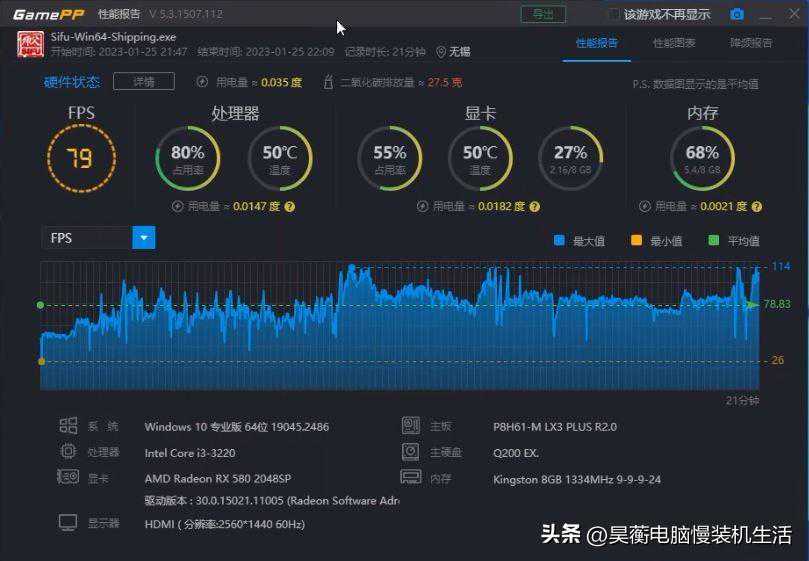809x561 pixels.
Task: Switch to the 性能图表 tab
Action: (x=674, y=43)
